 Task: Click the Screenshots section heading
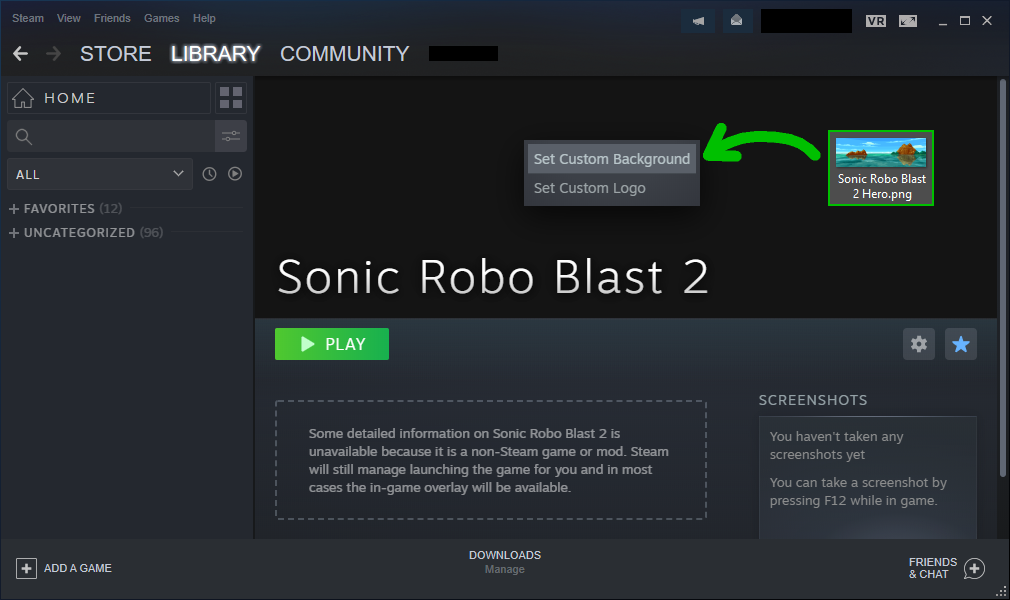coord(813,400)
